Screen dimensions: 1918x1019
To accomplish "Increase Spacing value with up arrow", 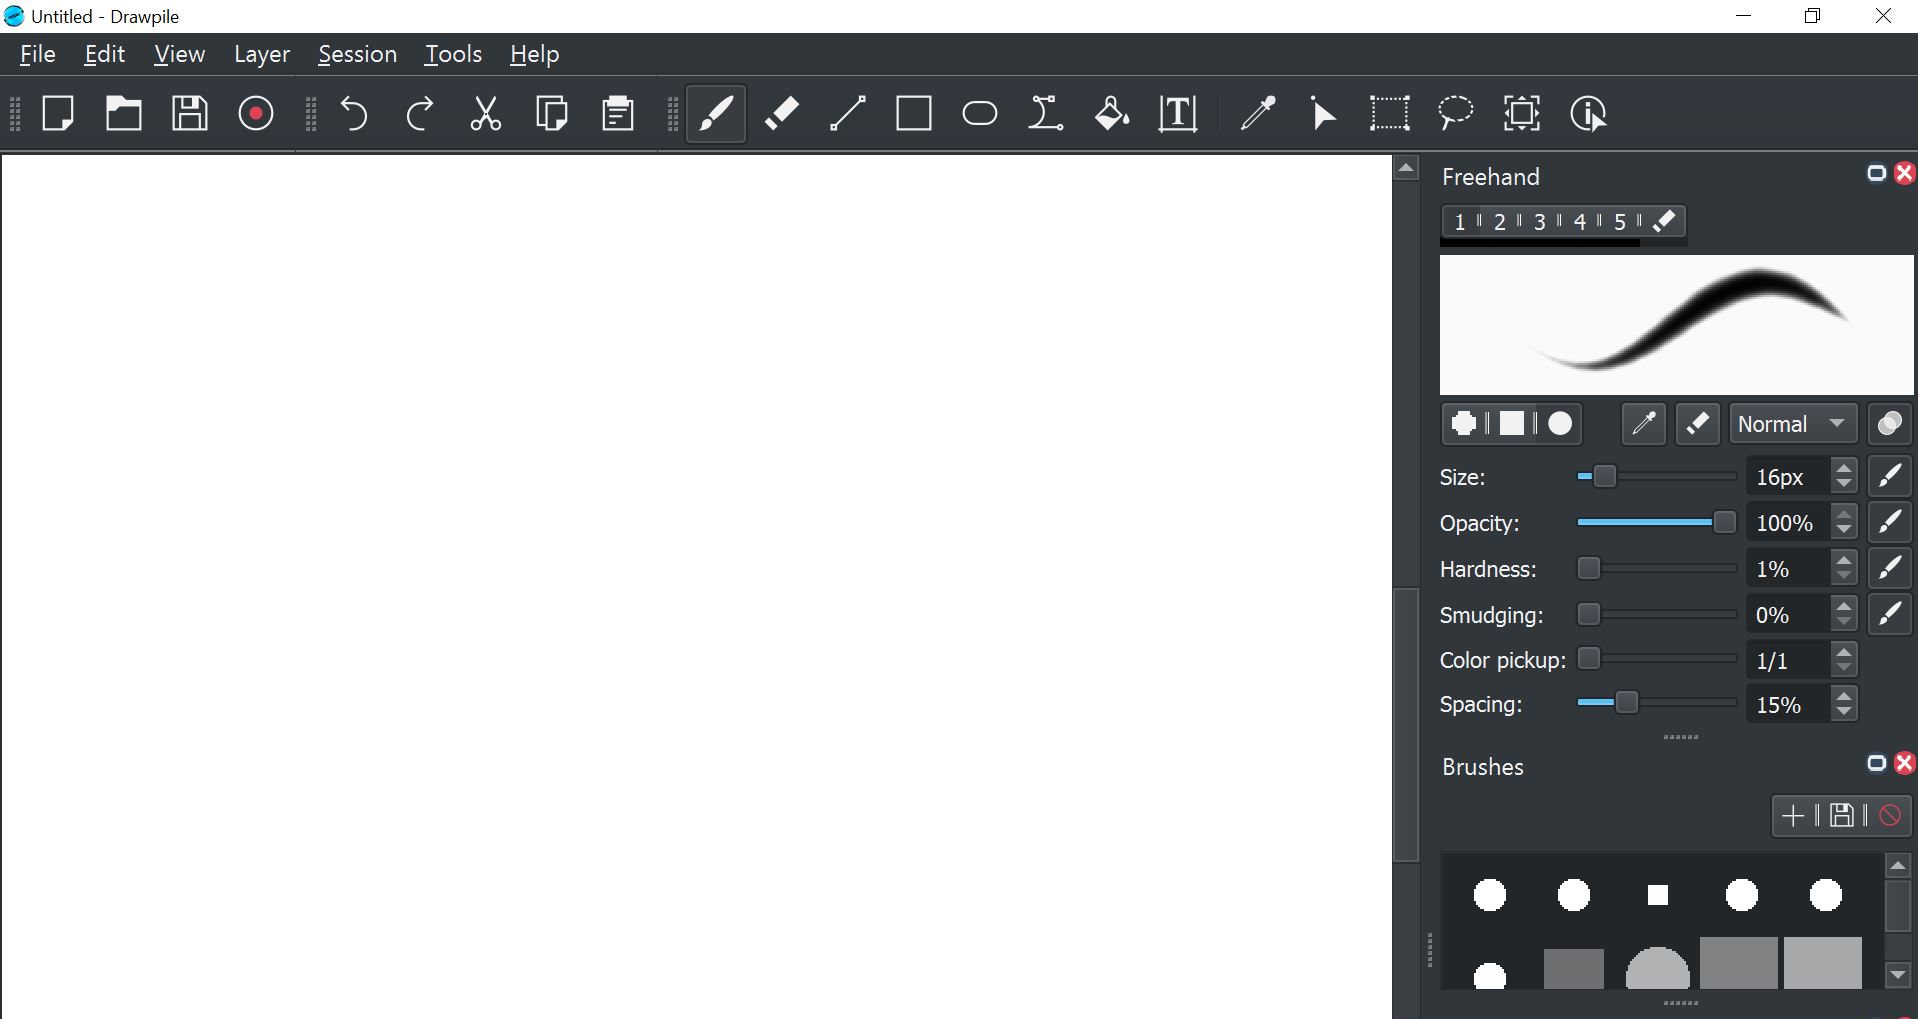I will click(1844, 695).
